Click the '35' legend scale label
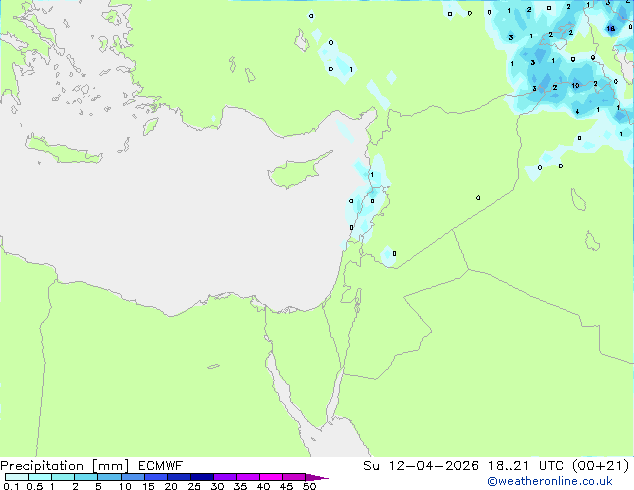 tap(240, 486)
